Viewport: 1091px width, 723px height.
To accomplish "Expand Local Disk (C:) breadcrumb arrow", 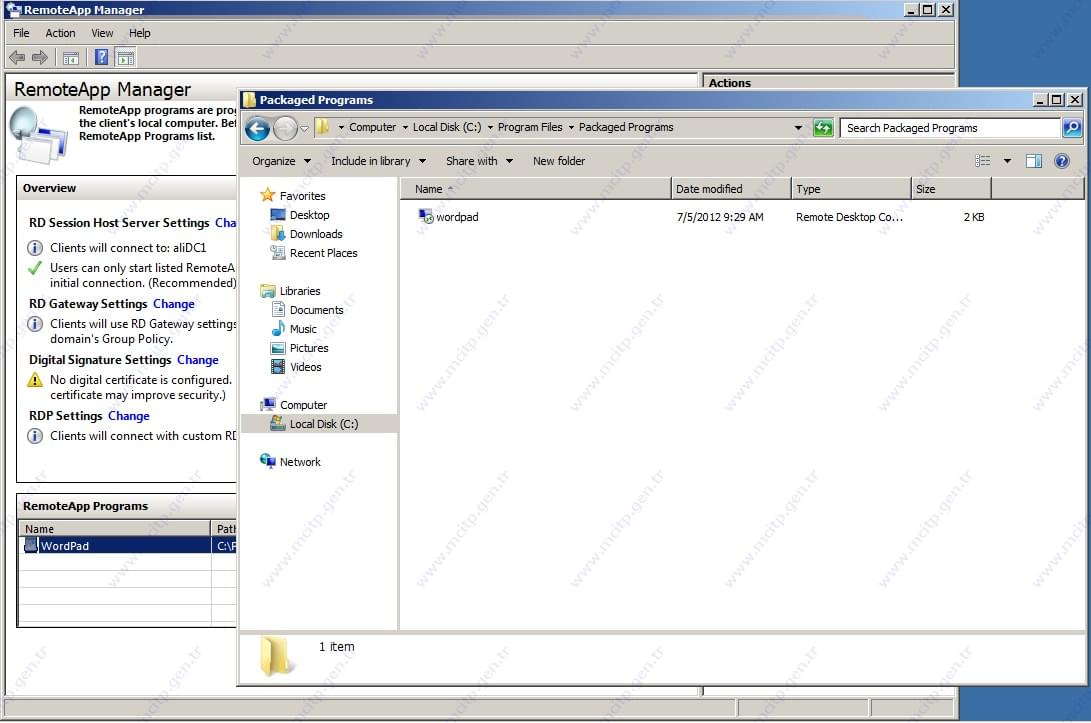I will click(x=490, y=127).
